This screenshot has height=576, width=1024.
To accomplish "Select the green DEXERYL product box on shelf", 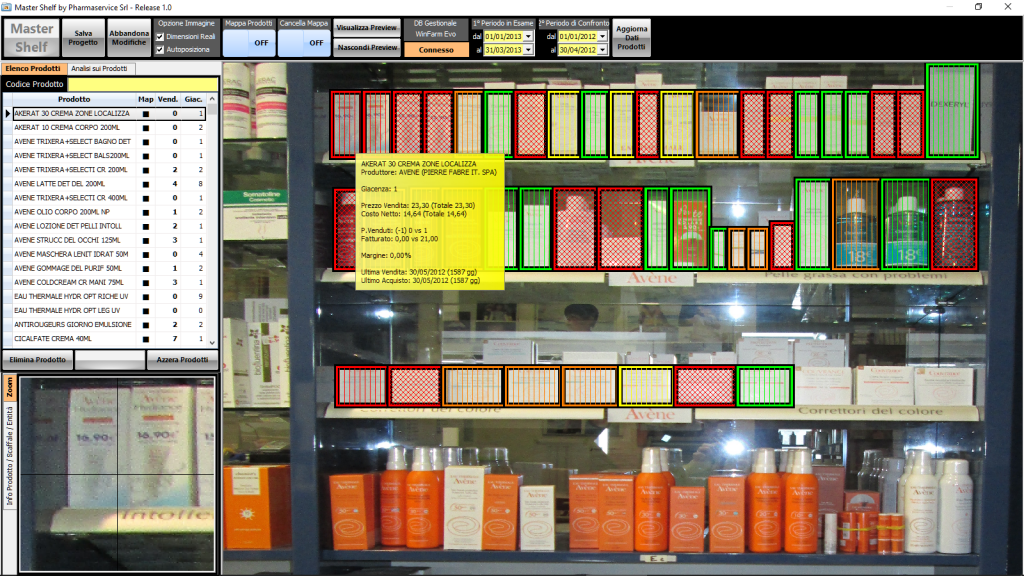I will (x=952, y=110).
